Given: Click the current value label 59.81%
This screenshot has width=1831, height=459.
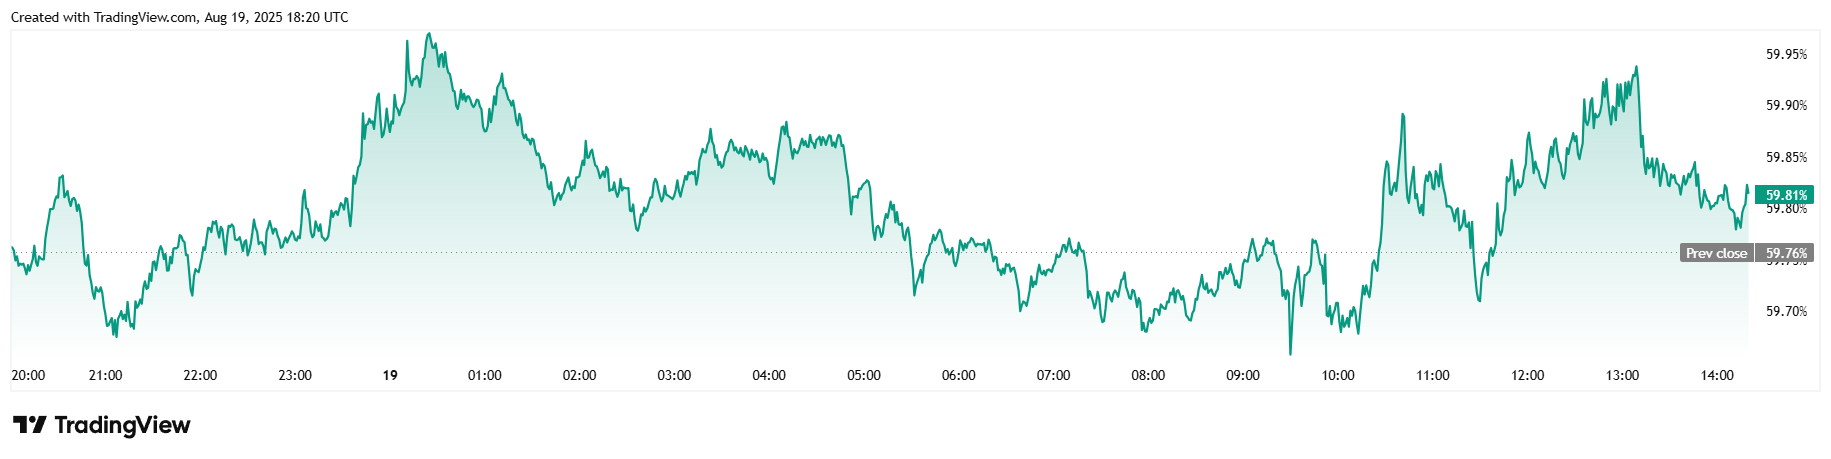Looking at the screenshot, I should tap(1785, 195).
